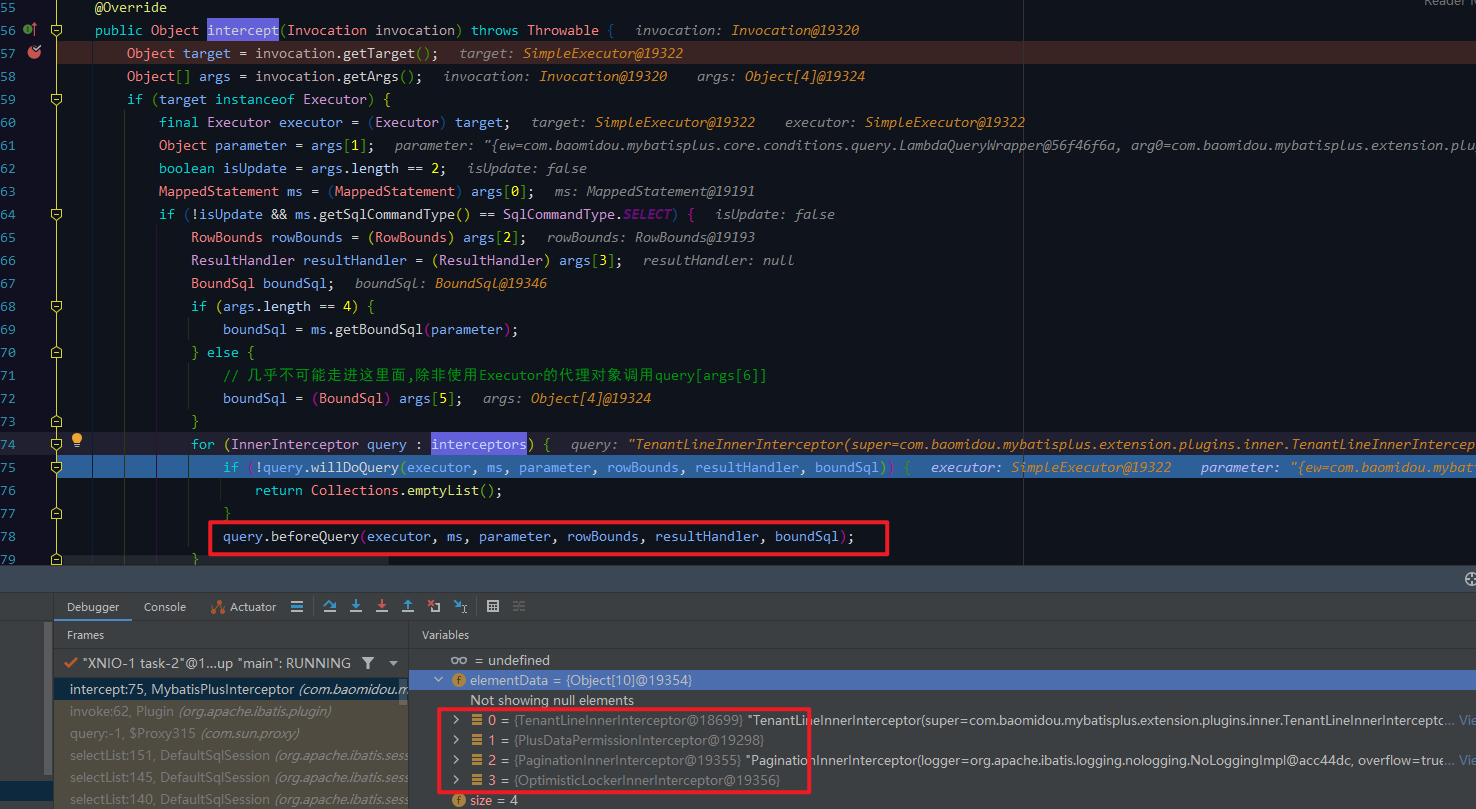Select the selectList:140 DefaultSqlSession frame
The image size is (1476, 809).
pos(230,799)
